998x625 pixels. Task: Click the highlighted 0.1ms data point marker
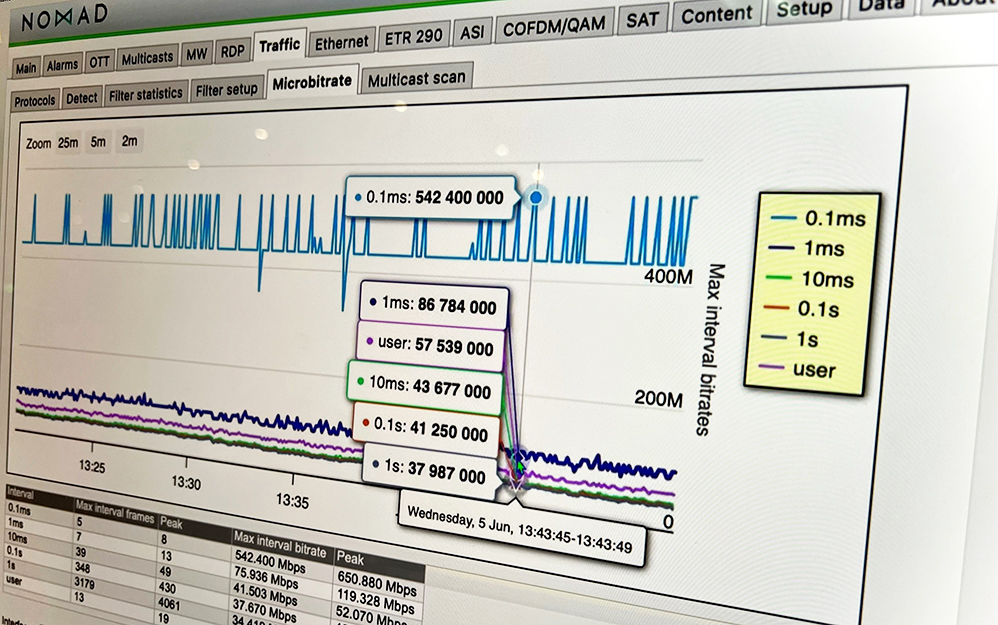click(536, 198)
